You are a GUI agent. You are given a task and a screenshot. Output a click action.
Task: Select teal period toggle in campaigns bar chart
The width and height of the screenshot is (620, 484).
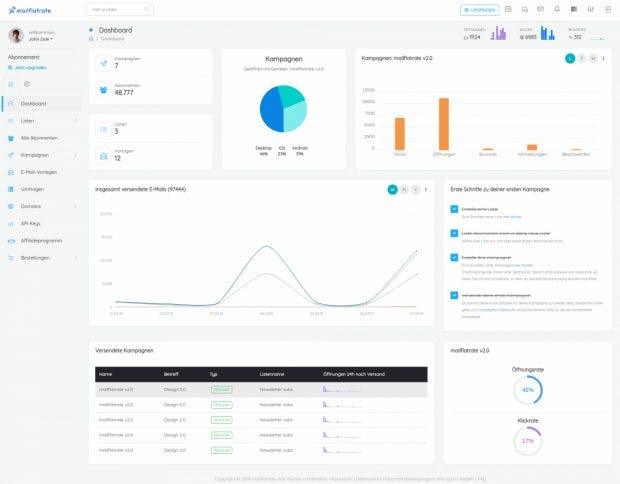[570, 59]
